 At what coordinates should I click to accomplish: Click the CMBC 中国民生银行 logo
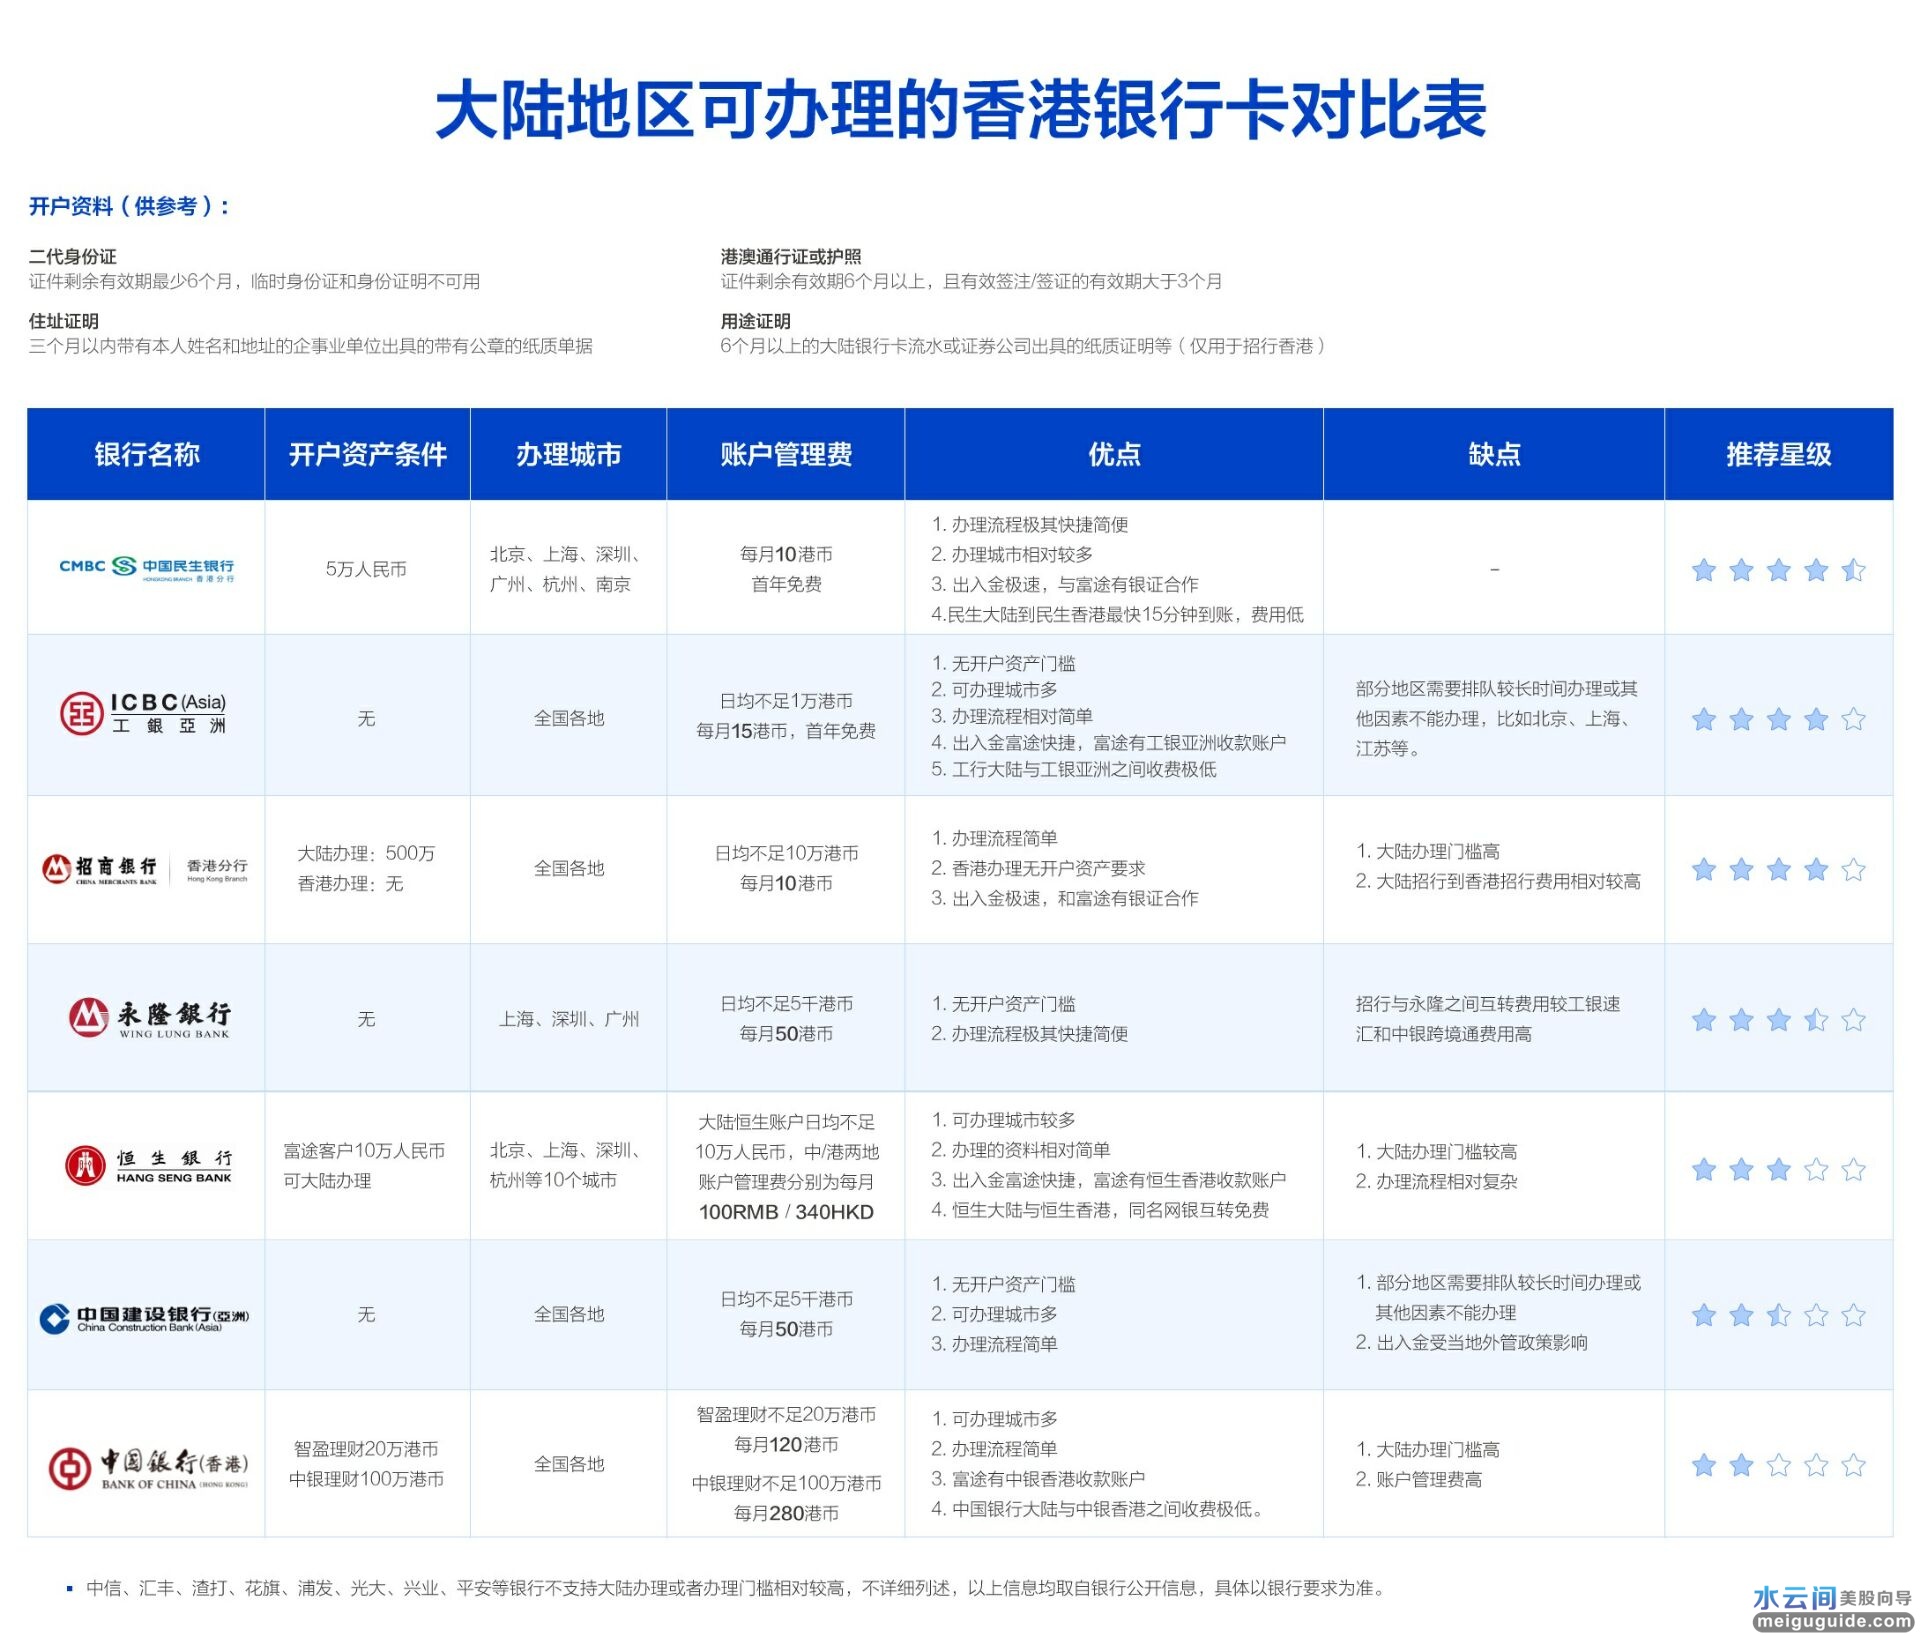pos(147,568)
